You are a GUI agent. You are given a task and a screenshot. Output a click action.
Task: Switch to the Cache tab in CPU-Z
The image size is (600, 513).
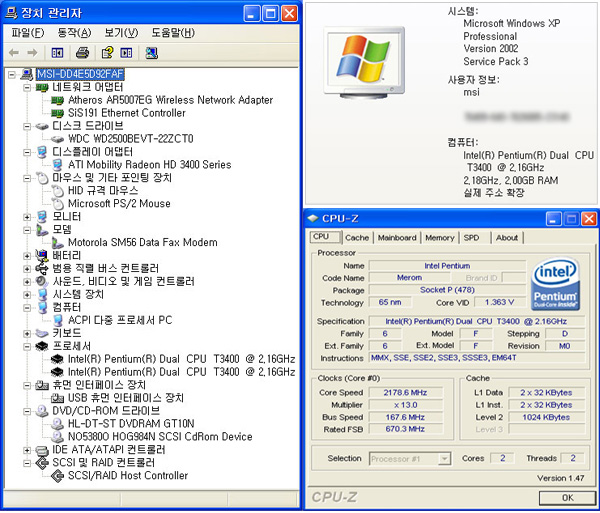[x=357, y=238]
